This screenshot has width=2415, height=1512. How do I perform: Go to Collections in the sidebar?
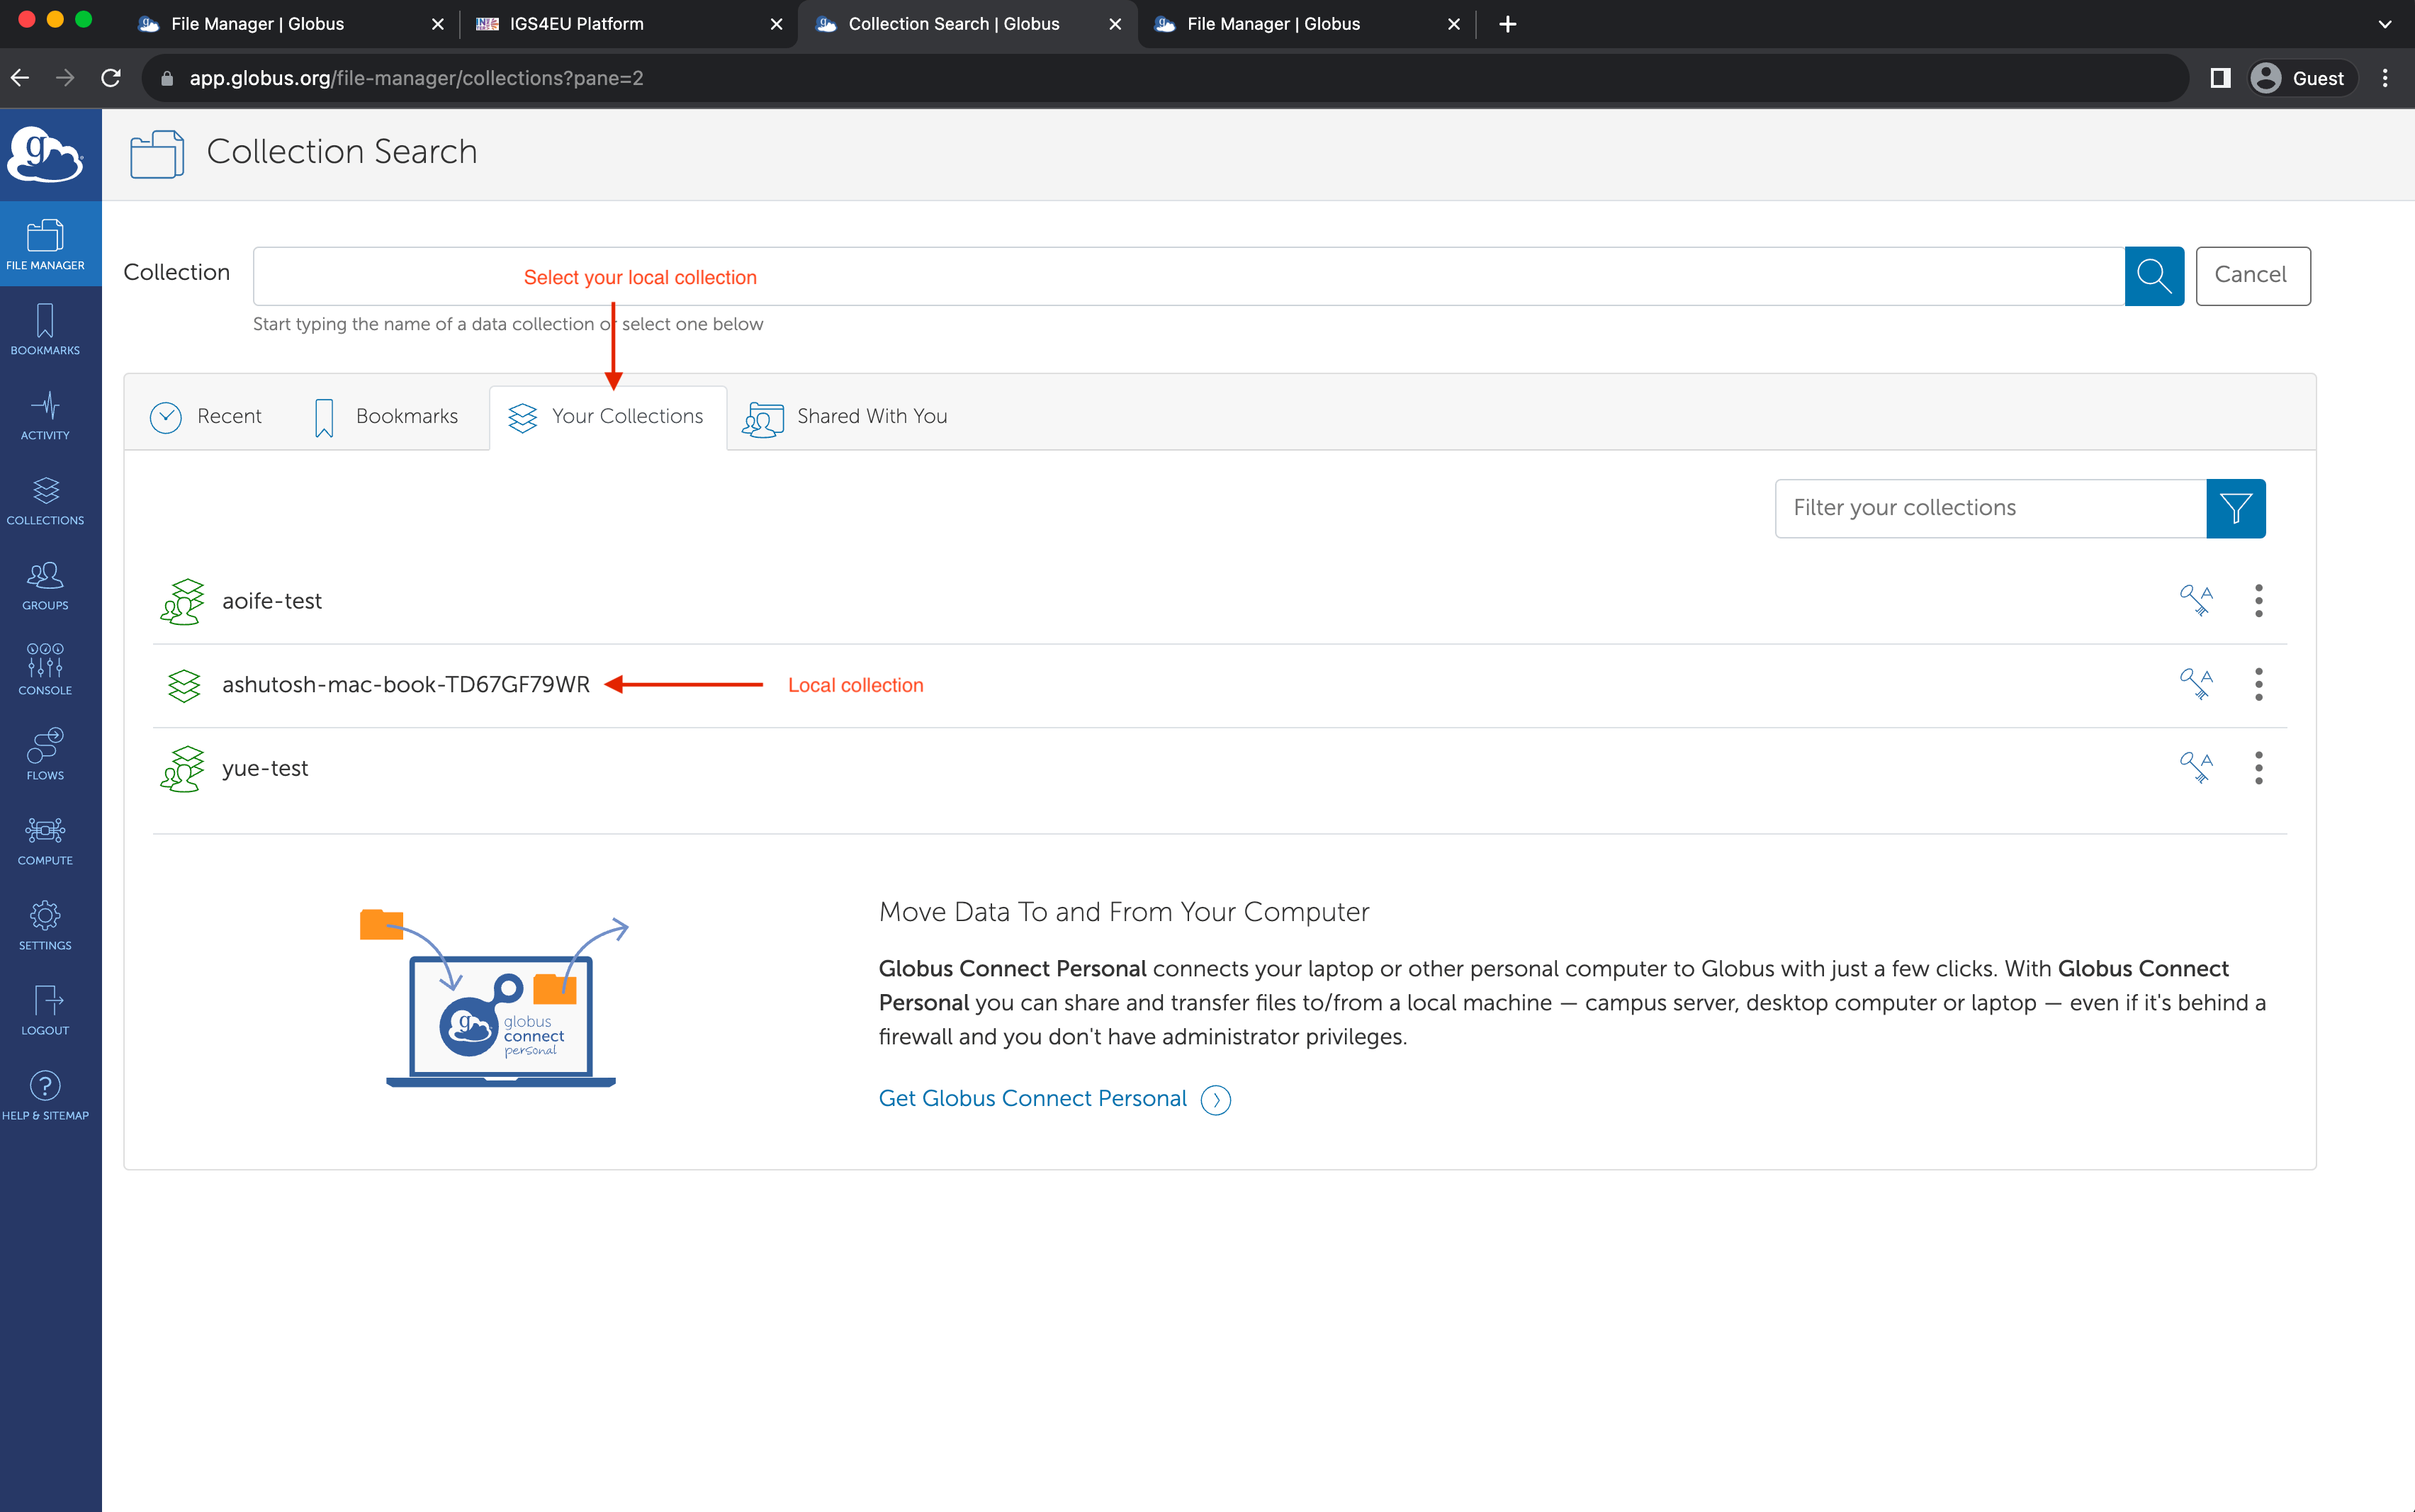coord(45,500)
